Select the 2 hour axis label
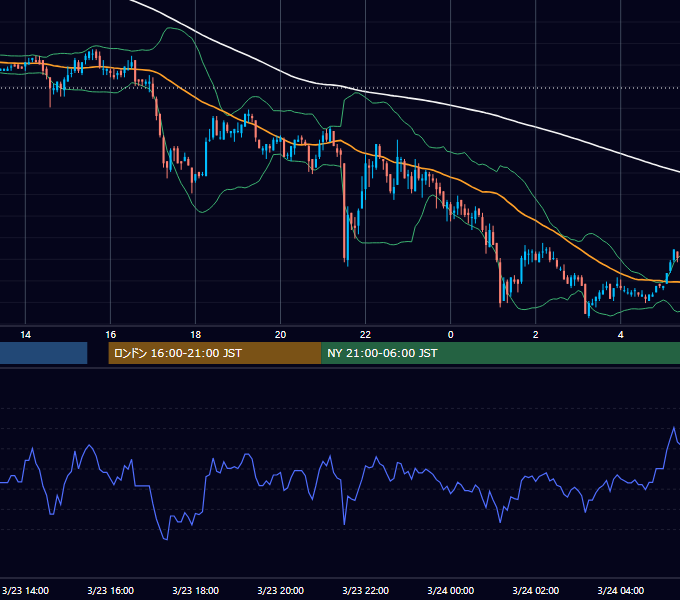This screenshot has height=600, width=680. pos(536,335)
